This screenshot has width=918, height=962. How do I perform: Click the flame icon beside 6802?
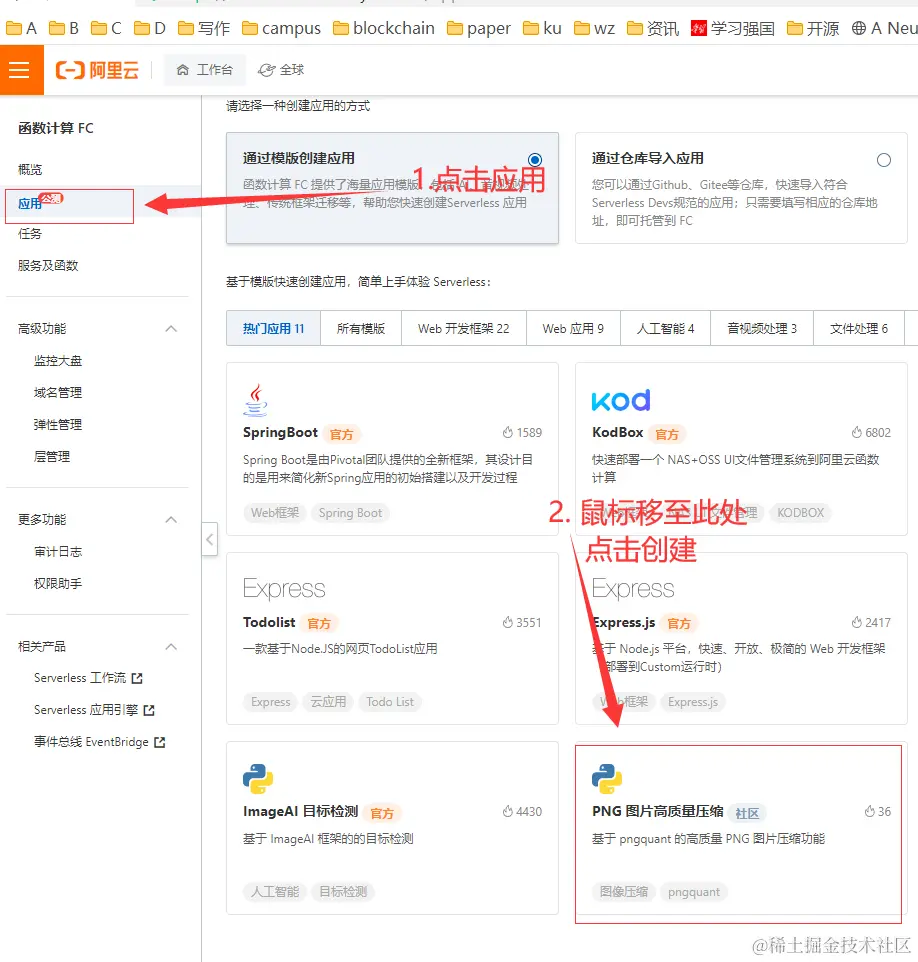(857, 432)
